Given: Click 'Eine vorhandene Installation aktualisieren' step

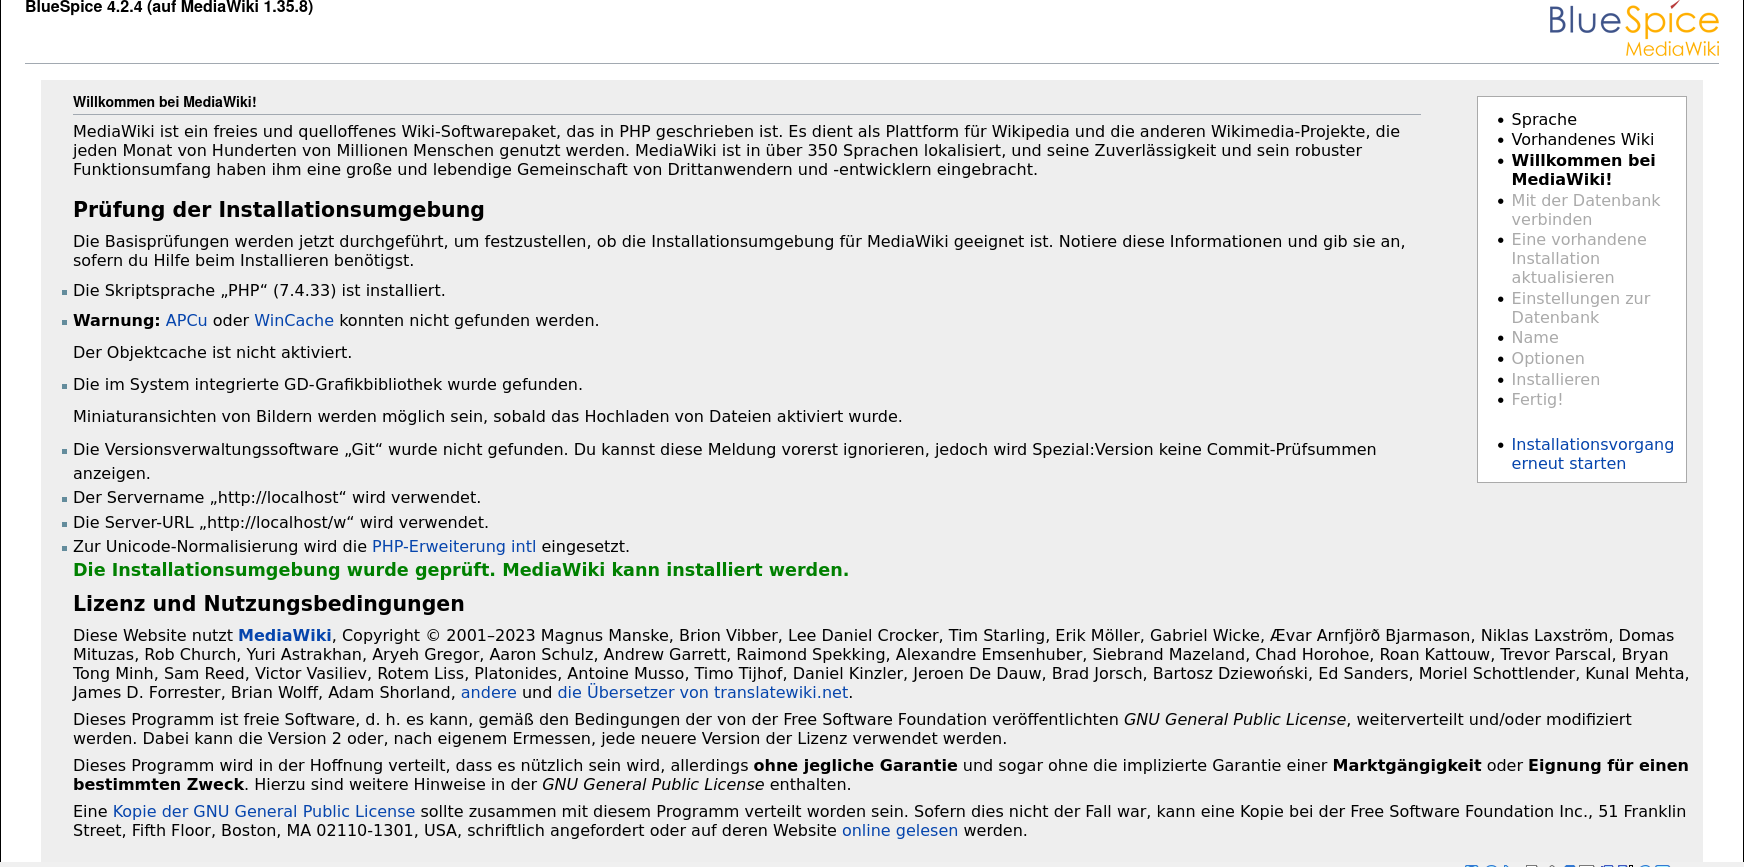Looking at the screenshot, I should (1579, 258).
